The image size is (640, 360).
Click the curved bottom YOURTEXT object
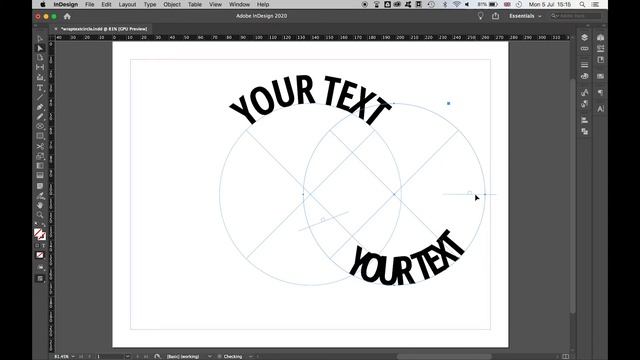tap(407, 259)
